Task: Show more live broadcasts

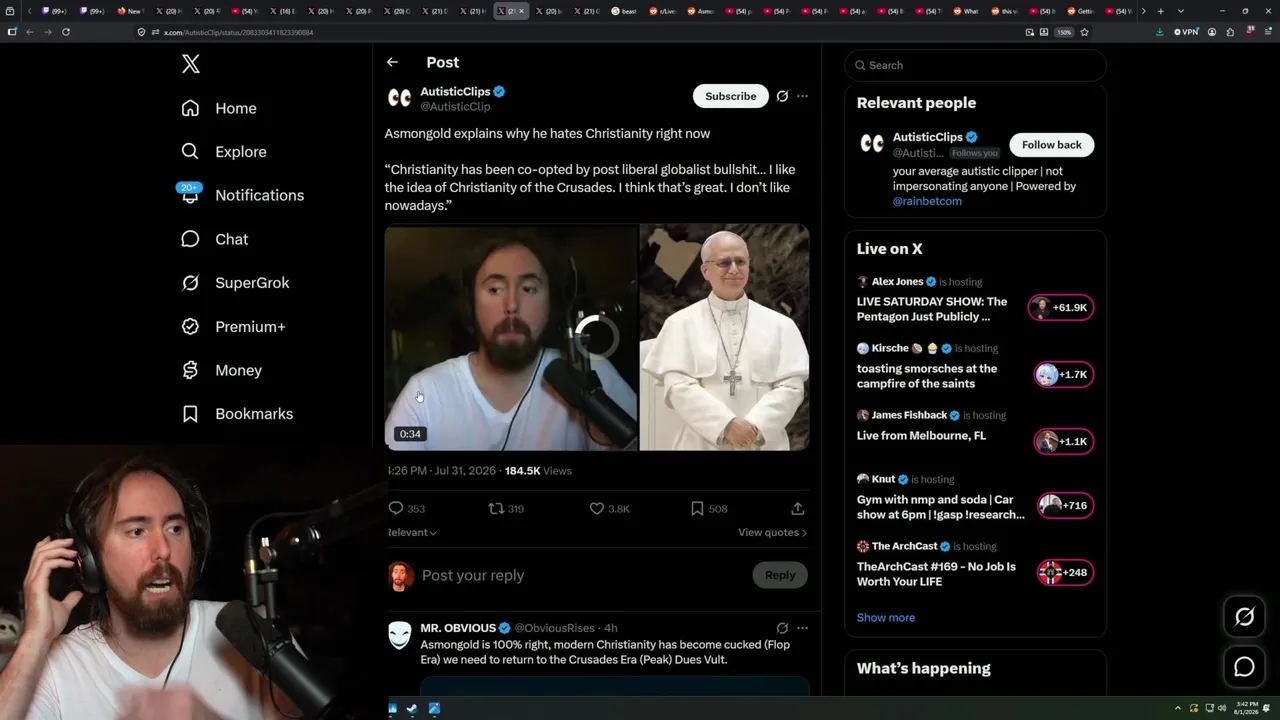Action: point(886,618)
